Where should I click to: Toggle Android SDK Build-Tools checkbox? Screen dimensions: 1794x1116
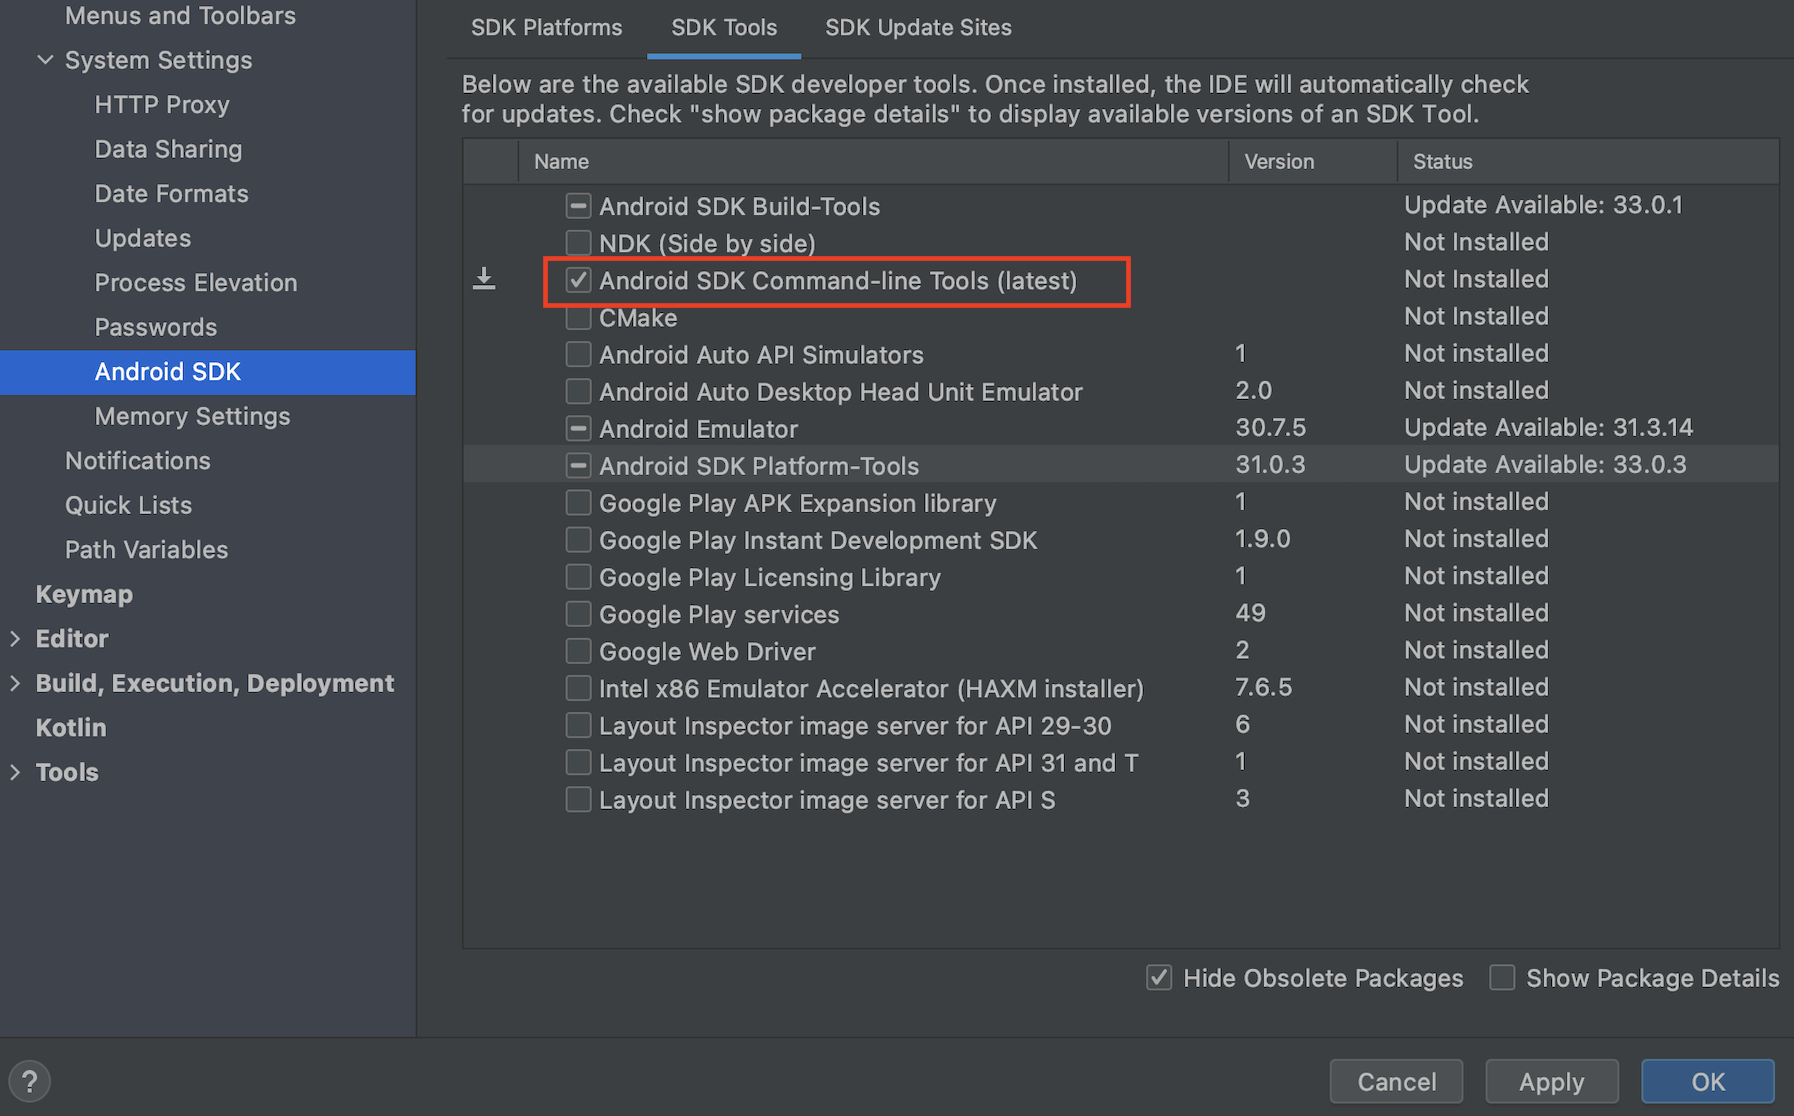[x=578, y=206]
